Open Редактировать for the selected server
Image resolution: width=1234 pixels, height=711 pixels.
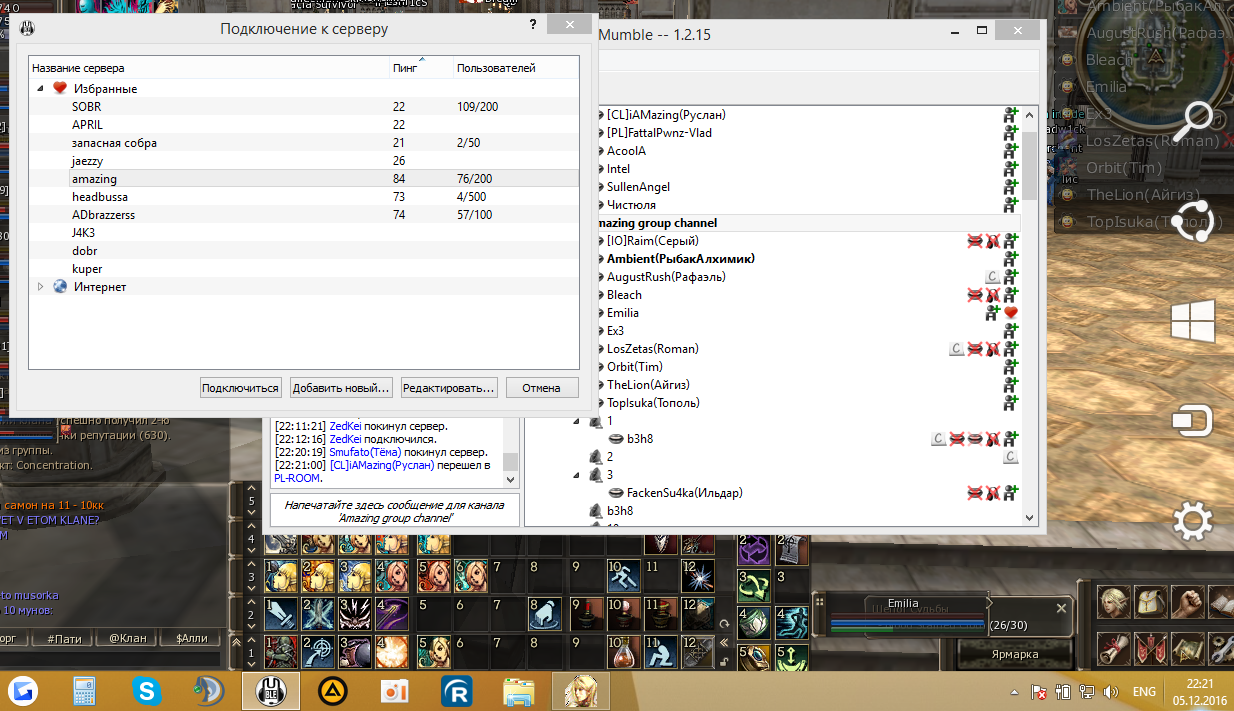coord(448,388)
